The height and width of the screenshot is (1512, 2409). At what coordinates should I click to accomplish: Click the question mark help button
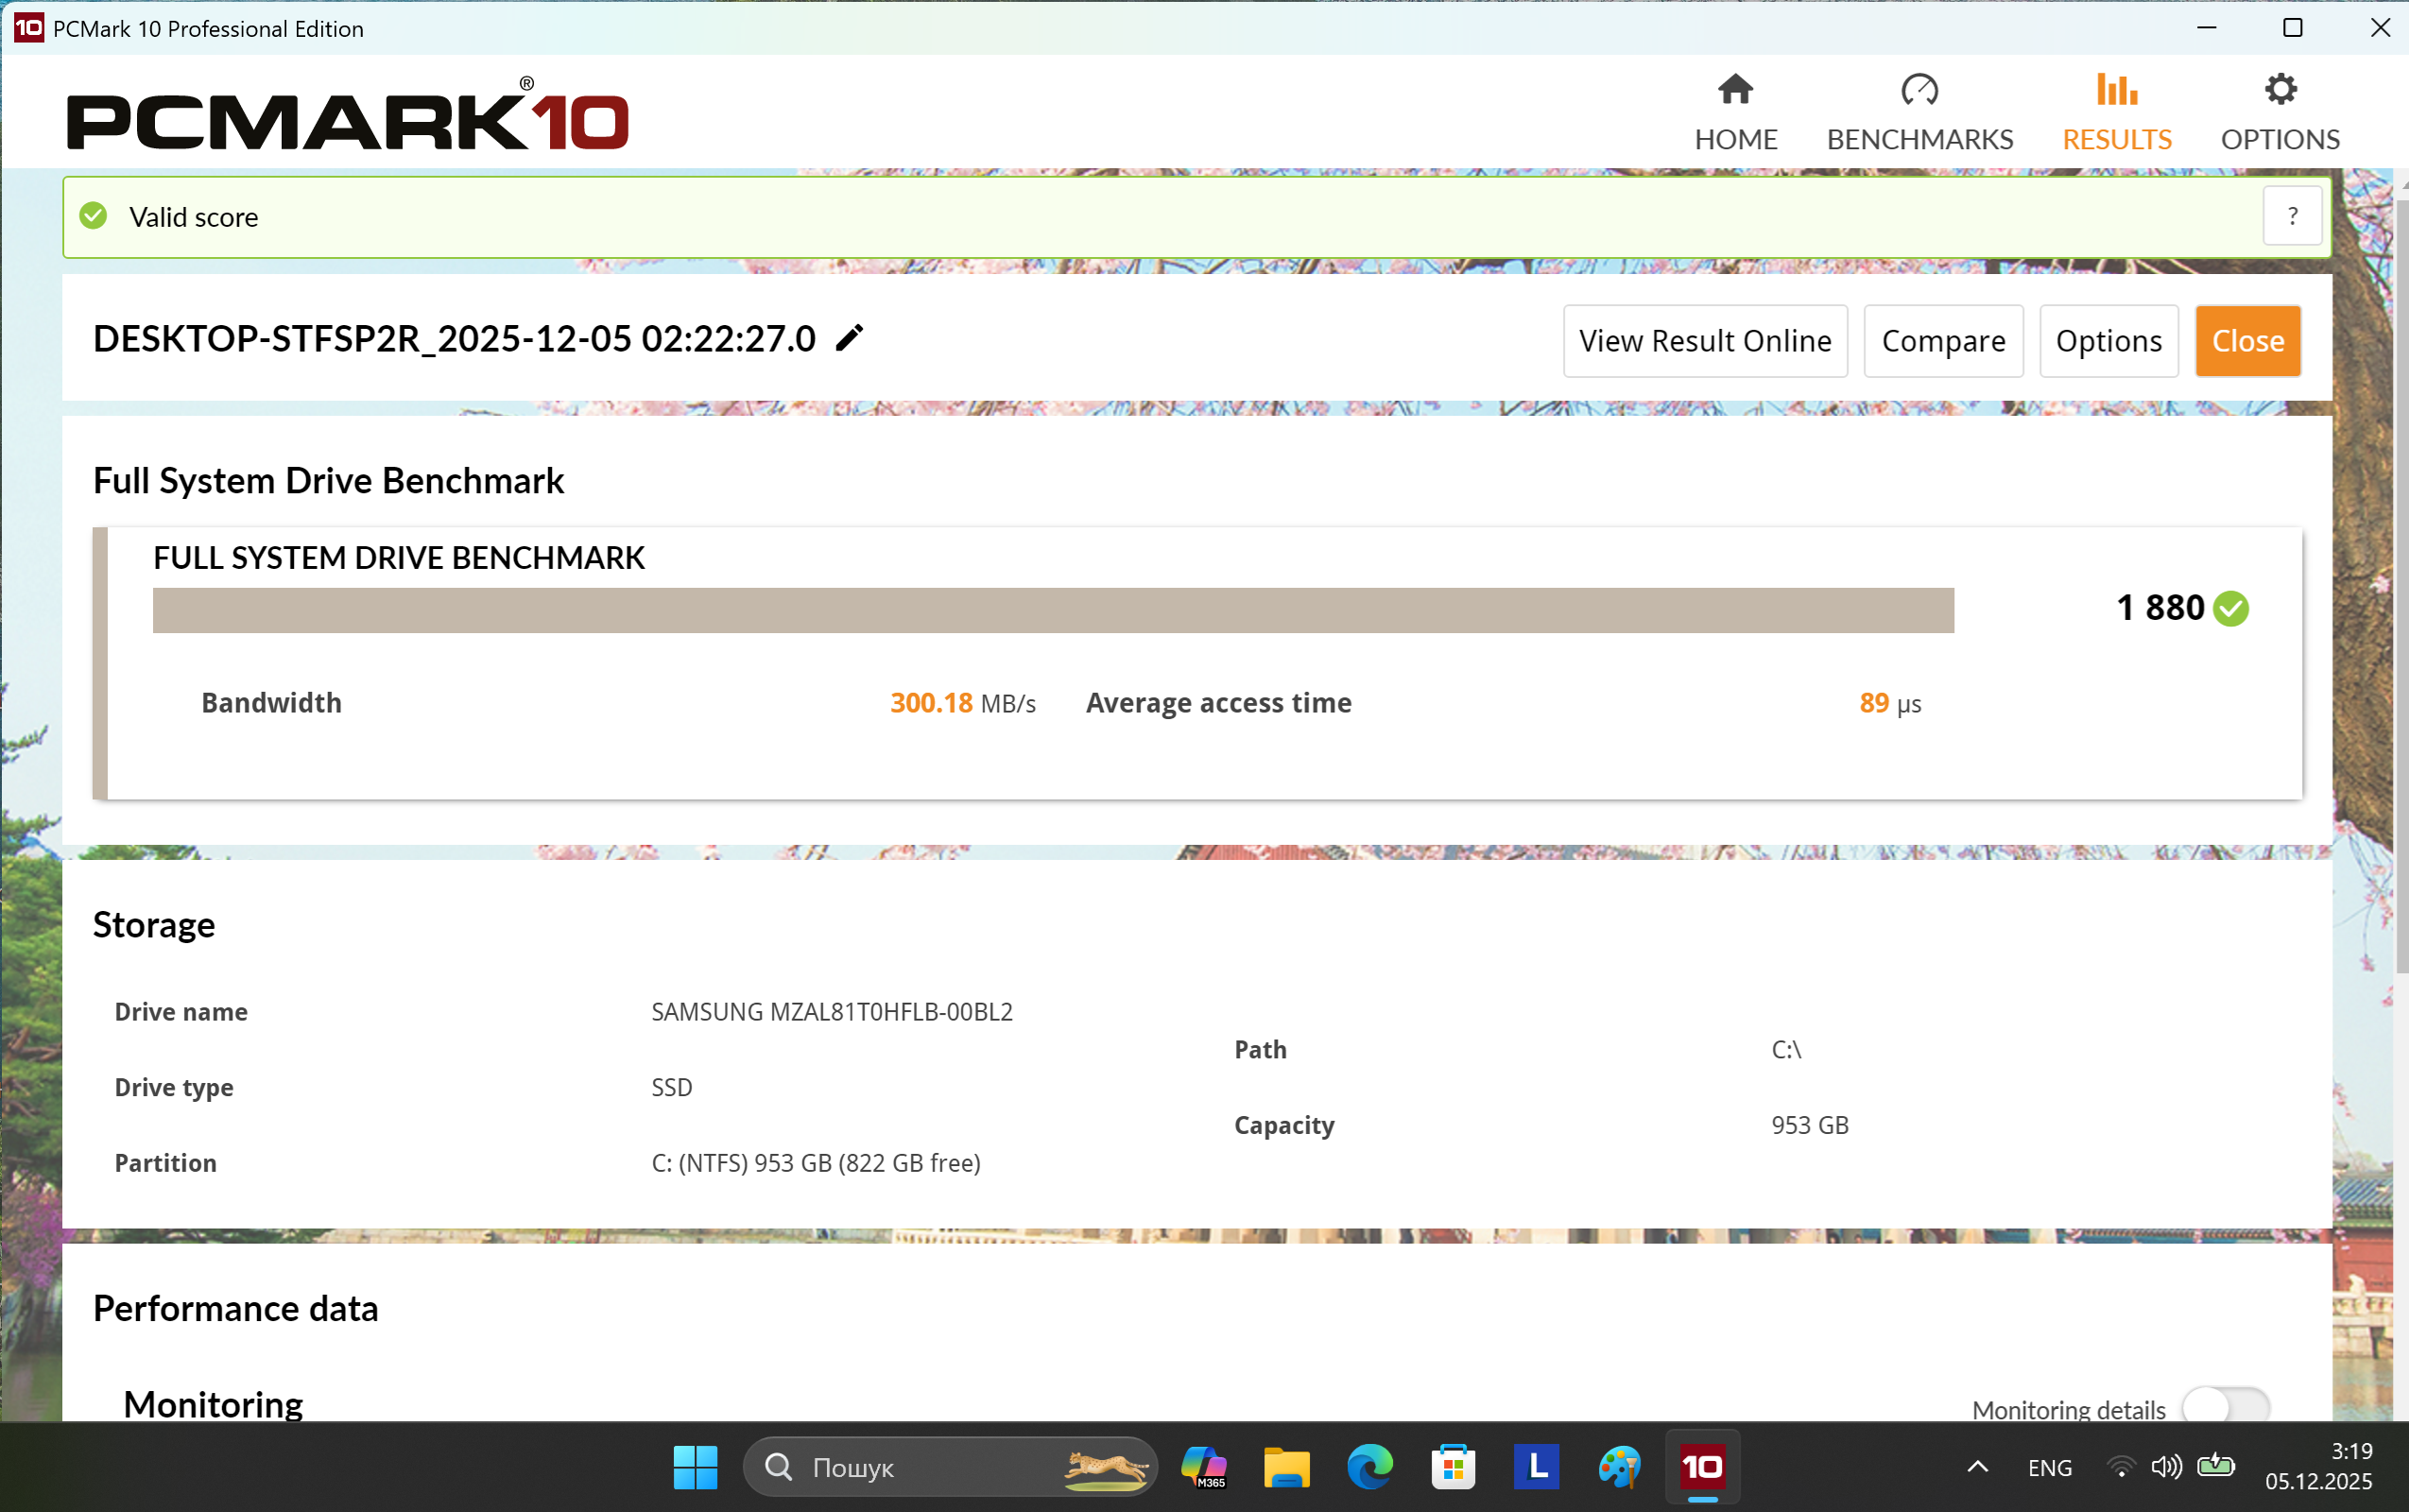(x=2291, y=217)
